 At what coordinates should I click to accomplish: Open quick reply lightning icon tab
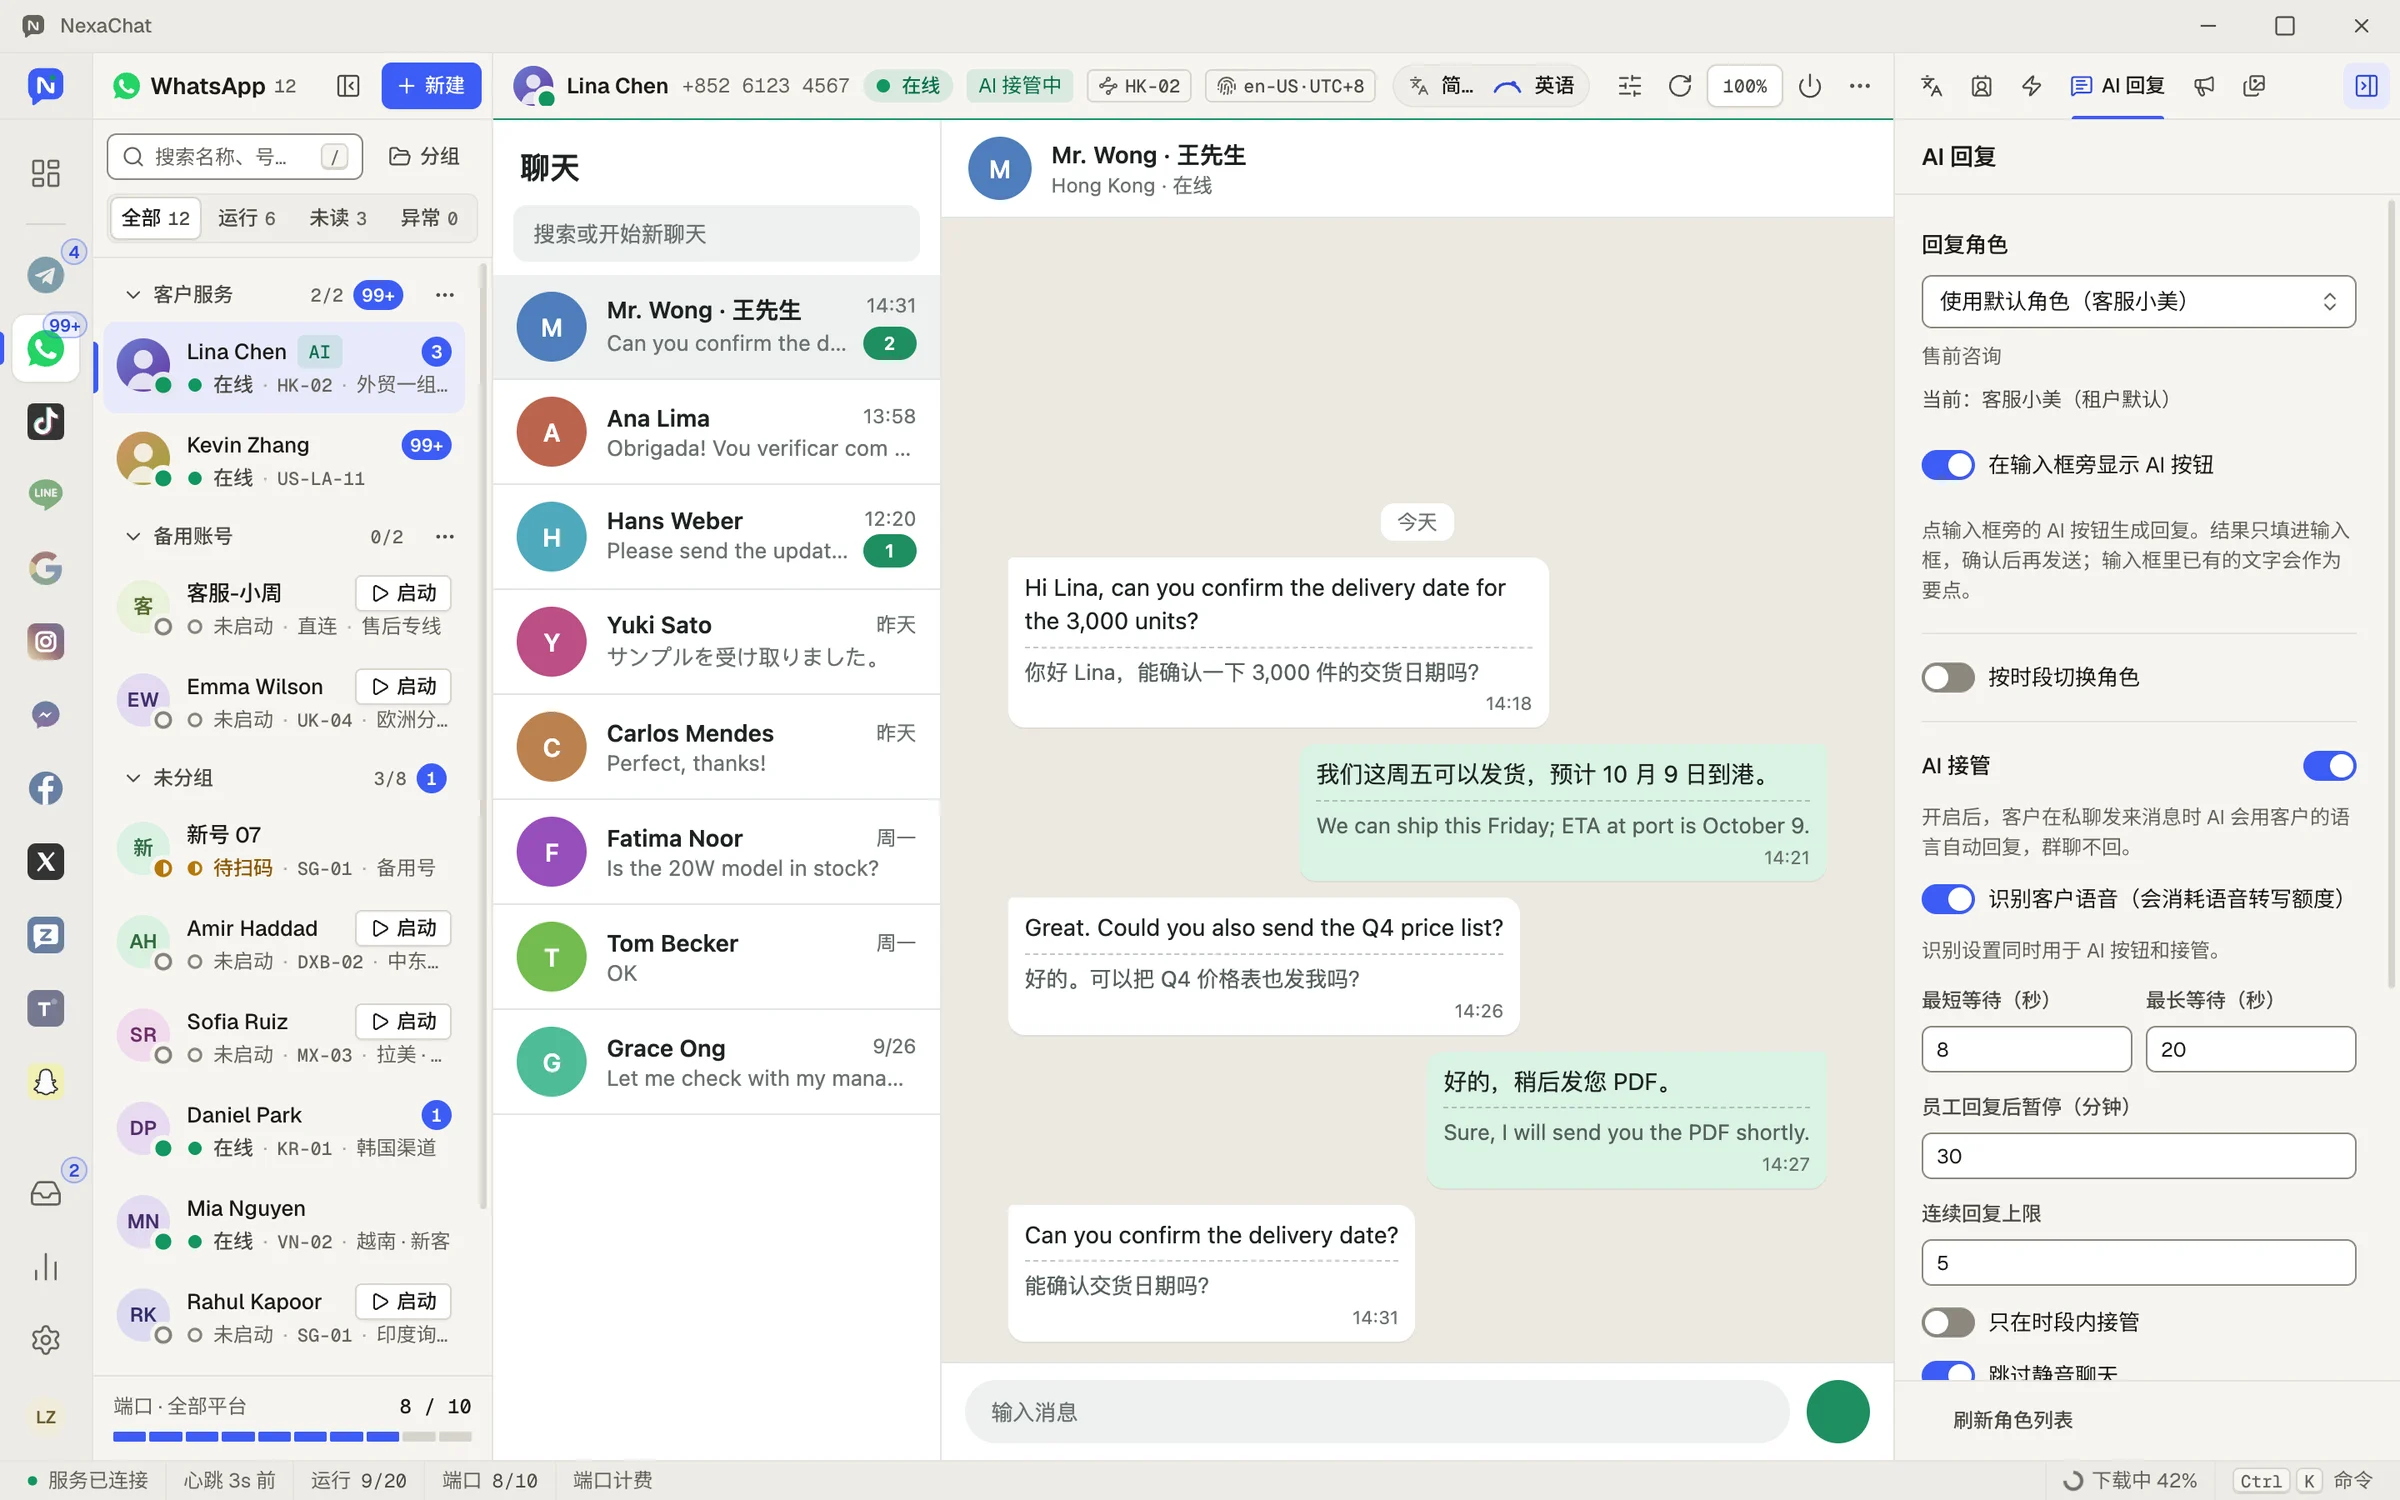tap(2031, 86)
